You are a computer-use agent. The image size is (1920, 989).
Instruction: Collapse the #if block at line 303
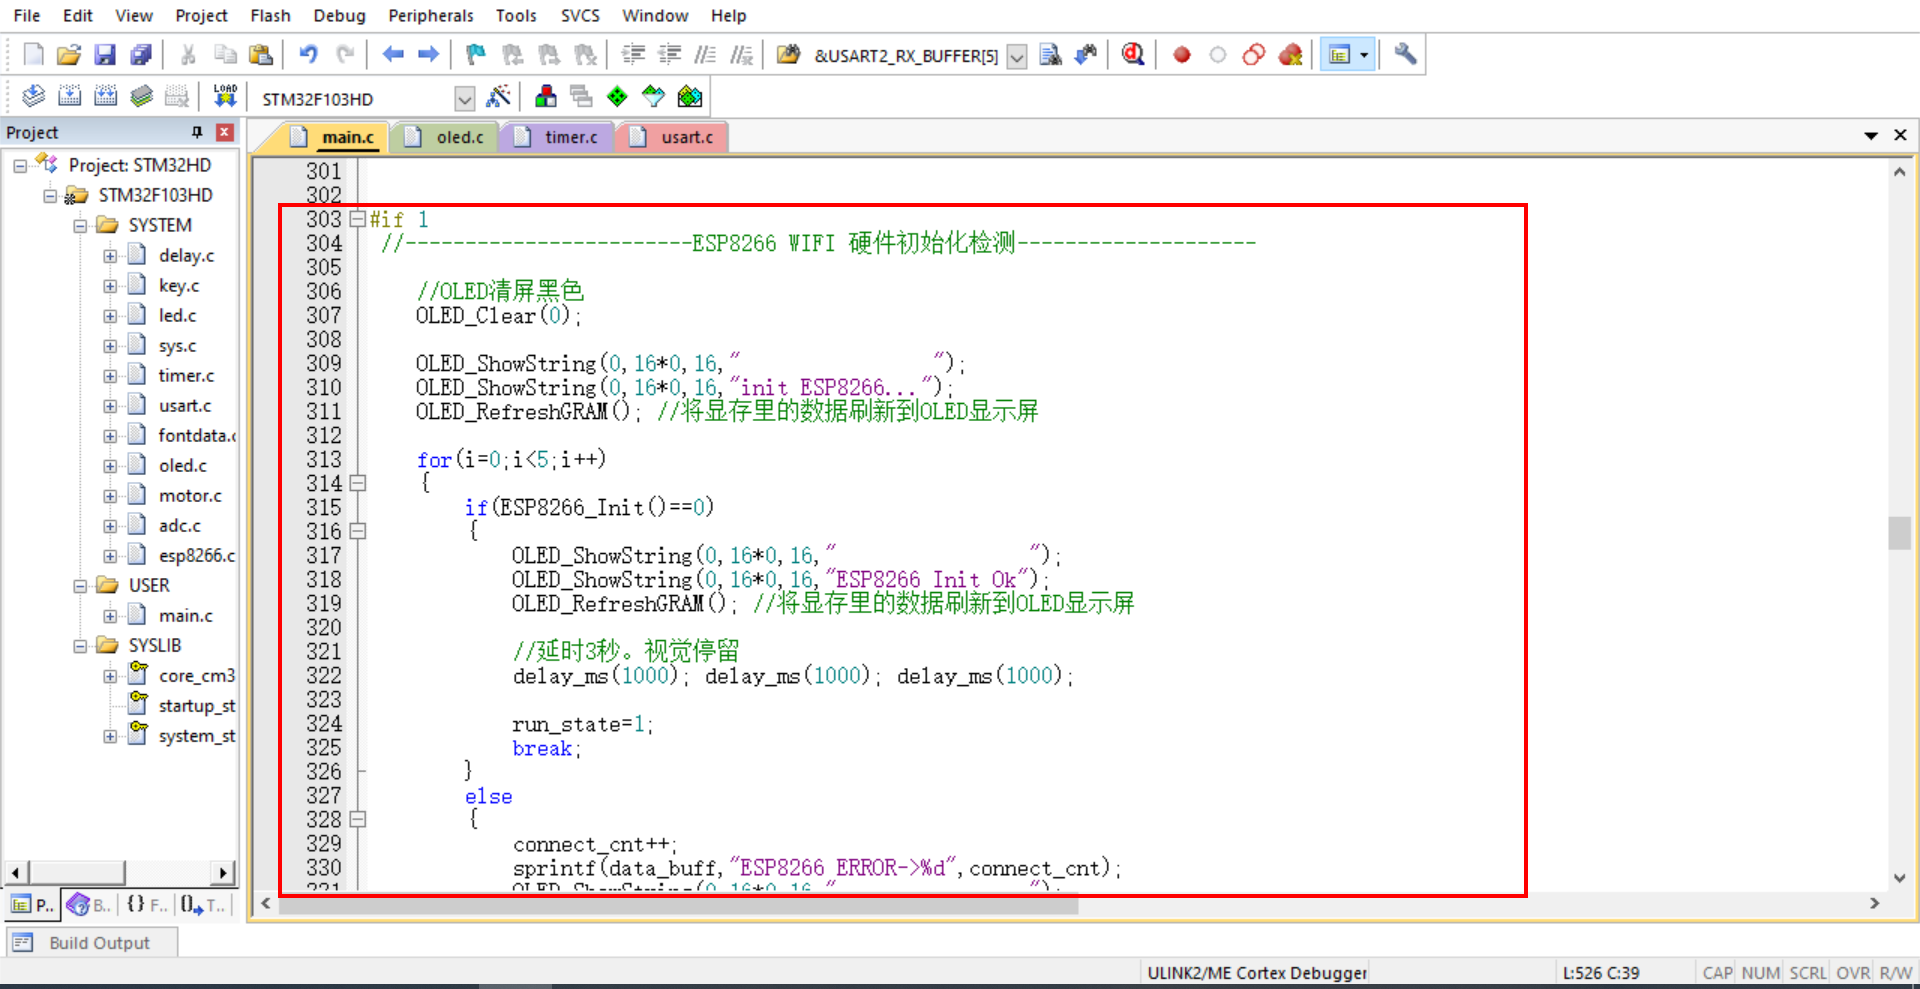[358, 219]
